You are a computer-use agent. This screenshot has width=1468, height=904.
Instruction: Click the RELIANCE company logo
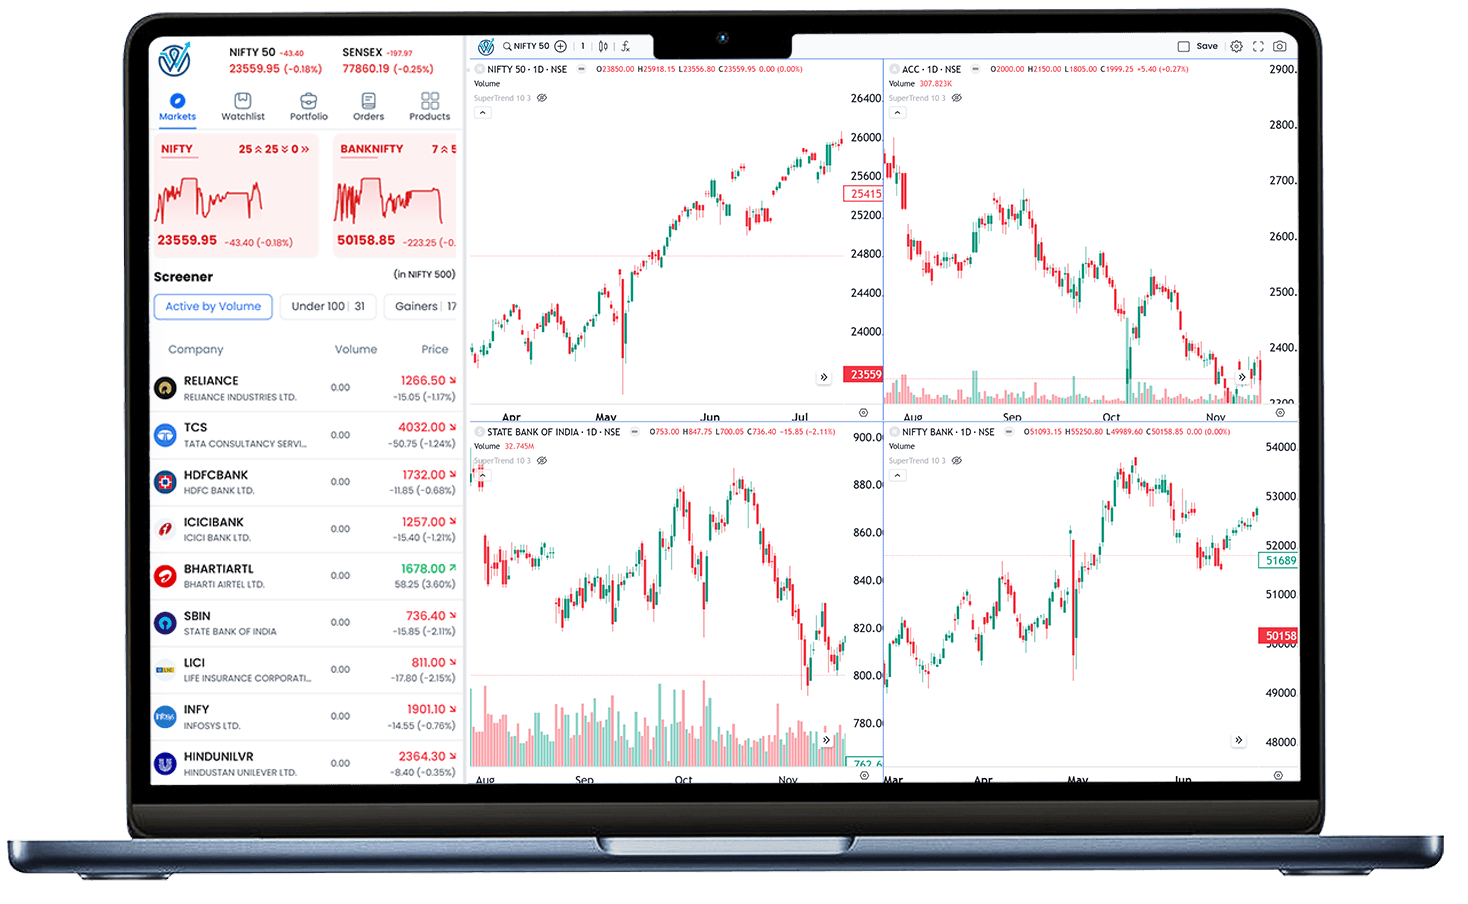(165, 388)
